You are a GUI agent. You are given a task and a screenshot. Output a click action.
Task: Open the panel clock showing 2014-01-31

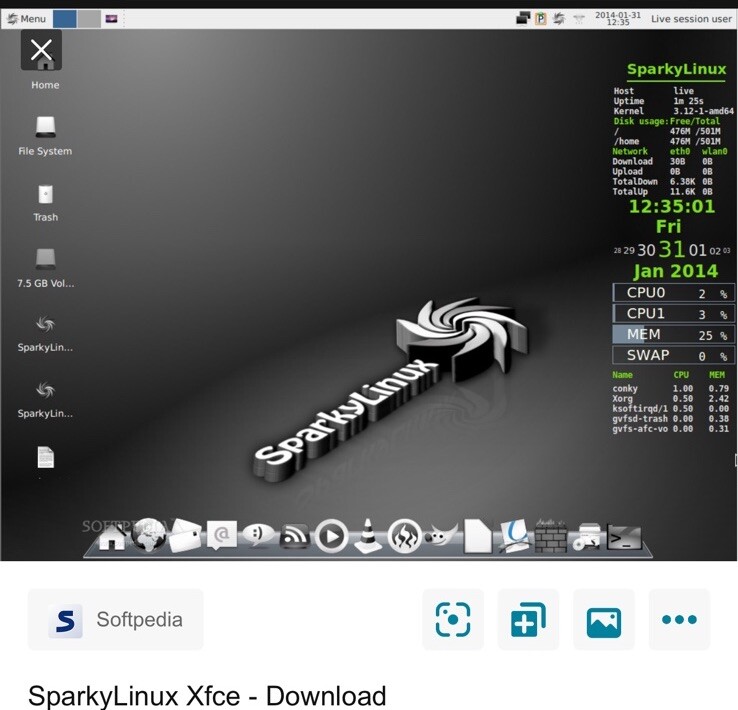click(x=618, y=18)
